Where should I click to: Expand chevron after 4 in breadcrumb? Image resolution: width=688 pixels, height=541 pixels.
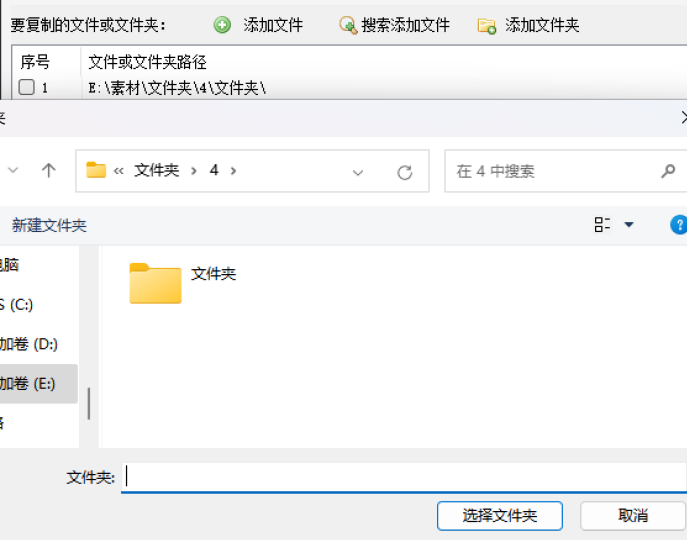[x=233, y=171]
